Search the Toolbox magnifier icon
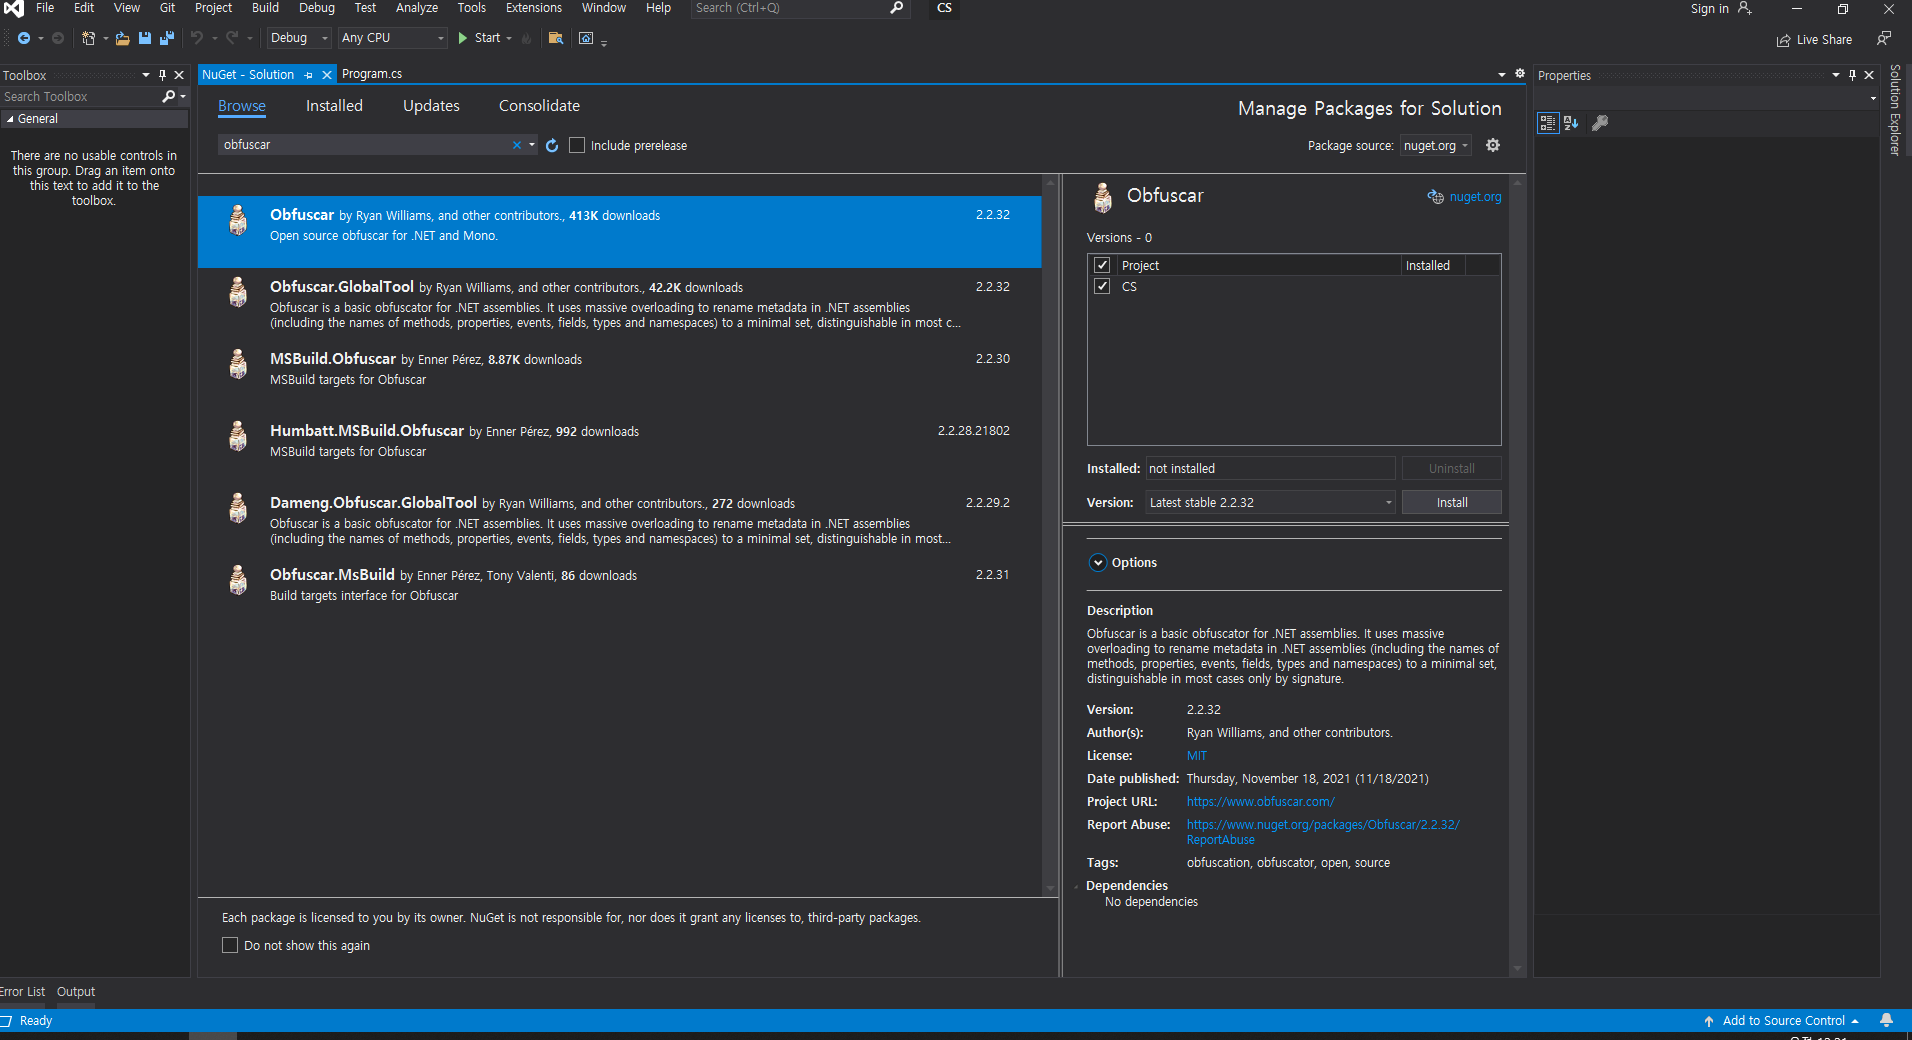Screen dimensions: 1912x1040 [169, 96]
